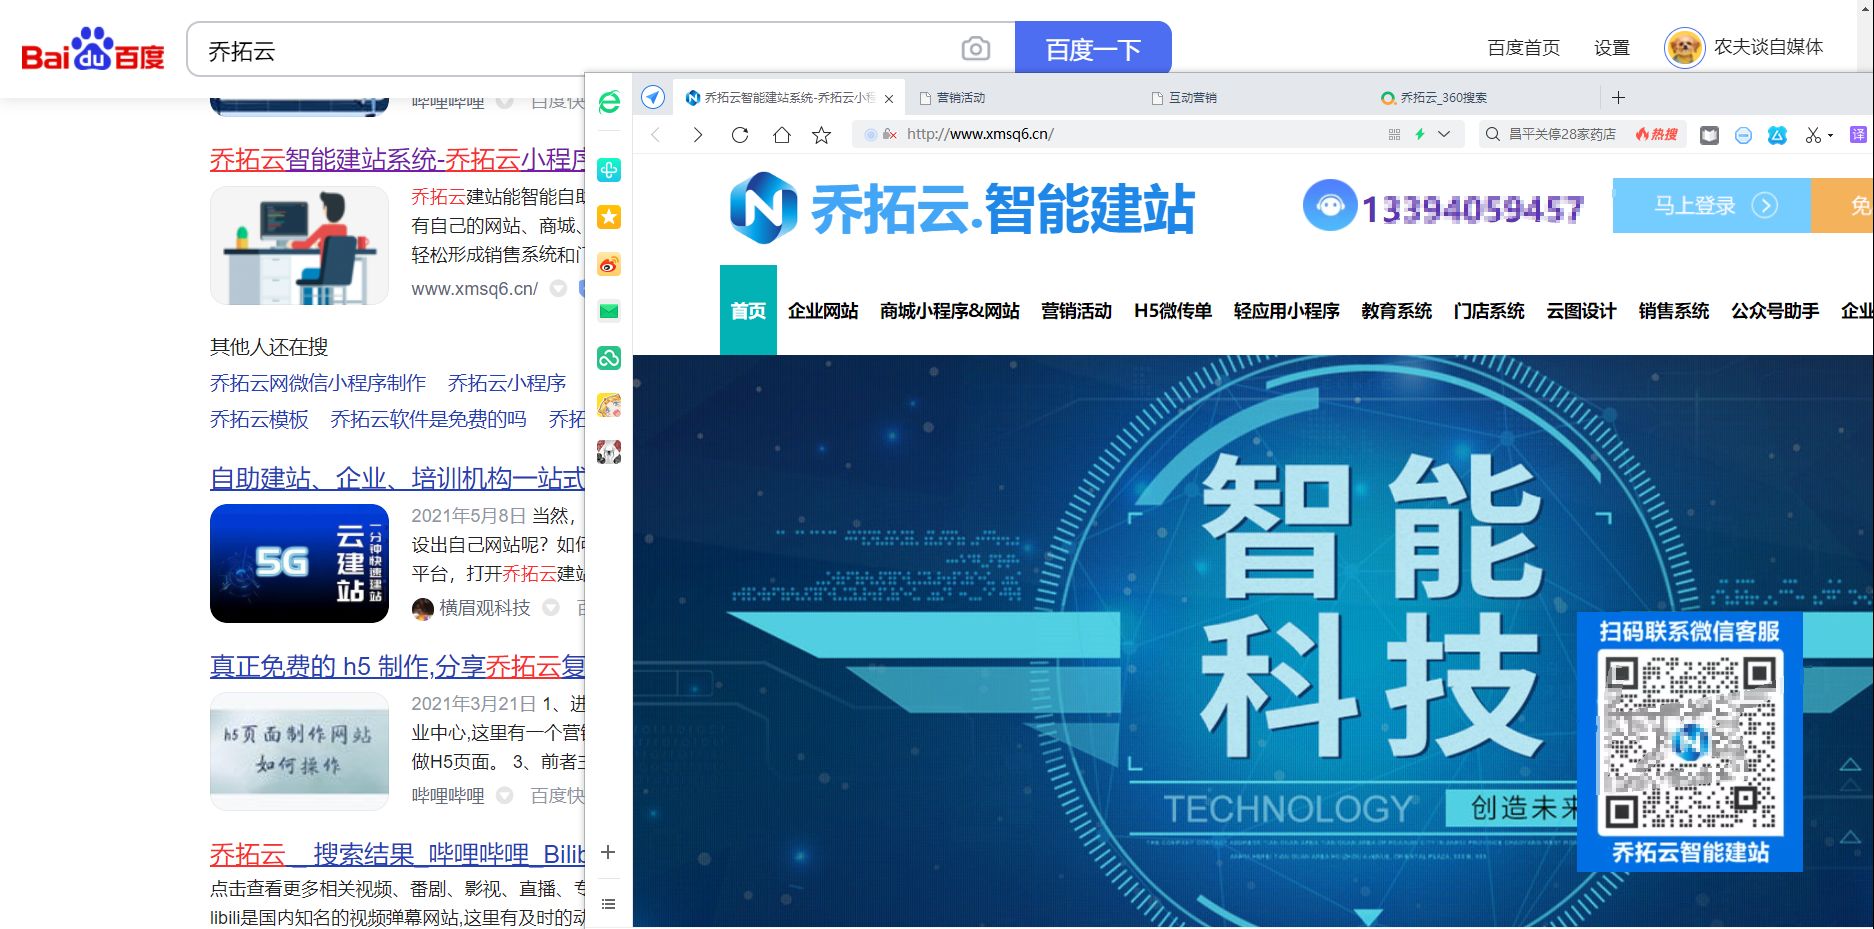Click the 百度一下 search button
Viewport: 1874px width, 929px height.
coord(1092,47)
